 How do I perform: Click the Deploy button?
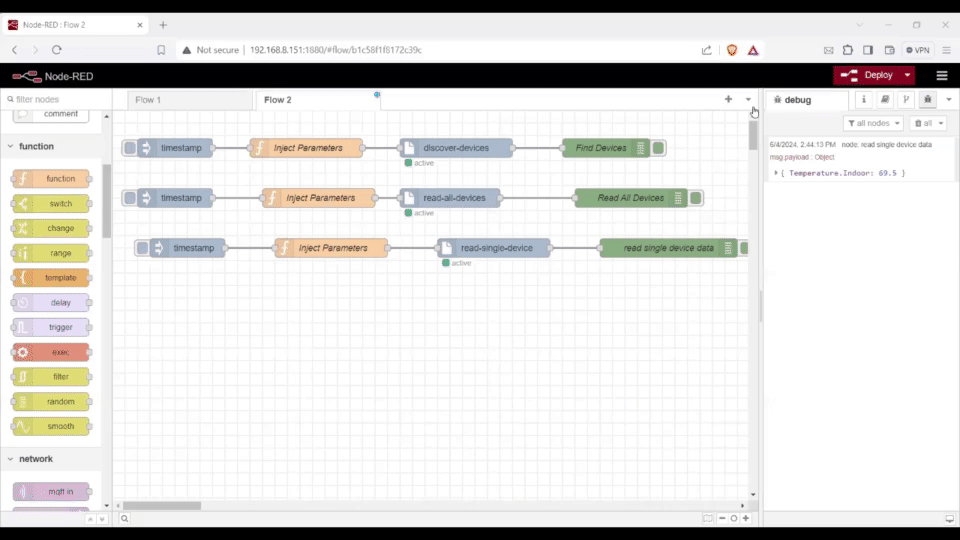868,75
